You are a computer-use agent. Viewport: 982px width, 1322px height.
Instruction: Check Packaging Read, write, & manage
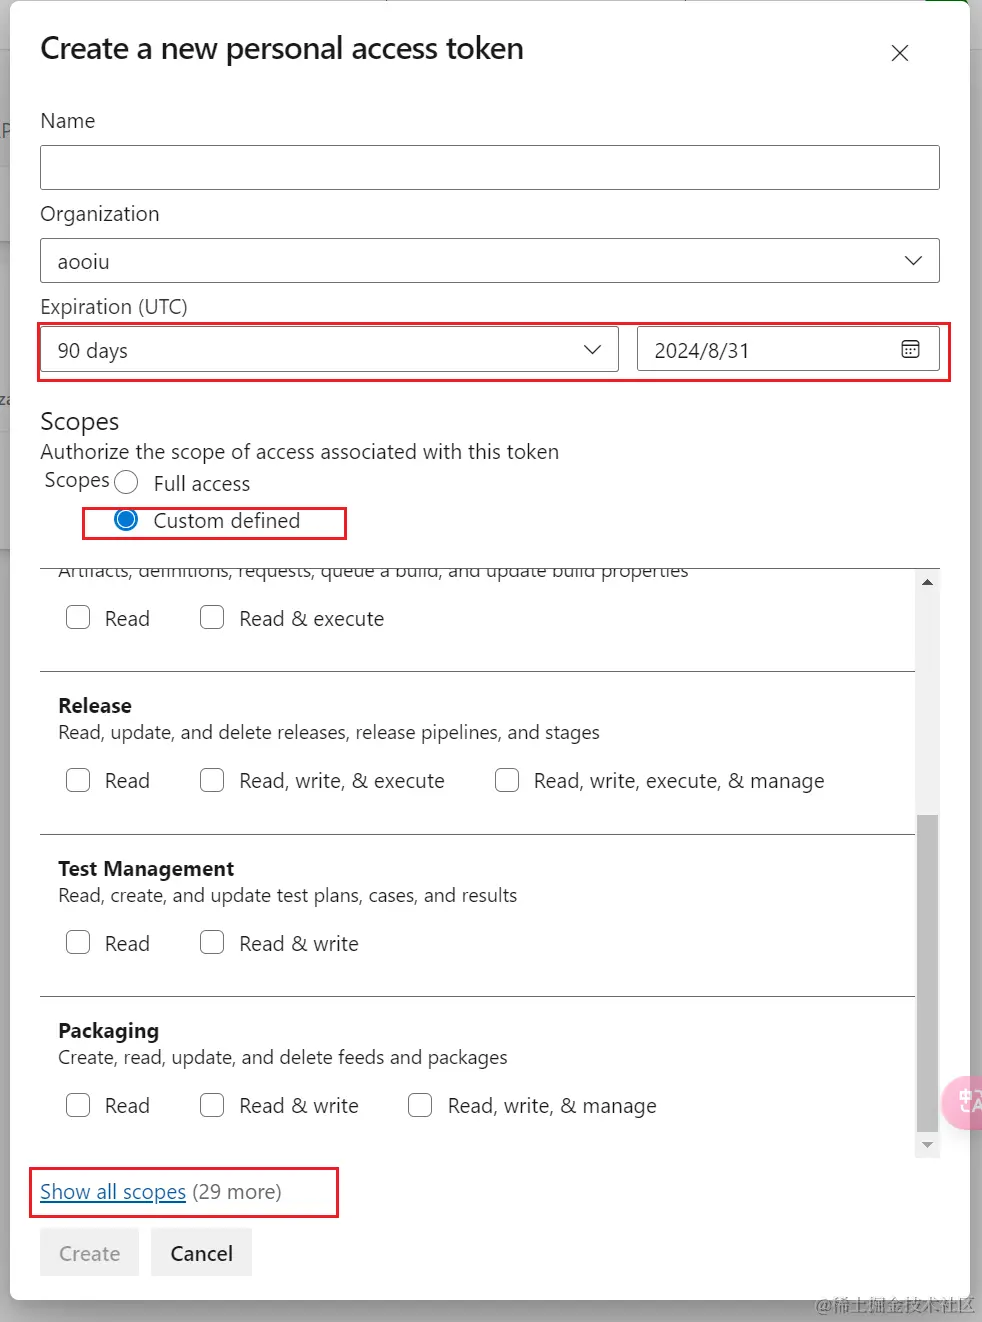coord(420,1105)
